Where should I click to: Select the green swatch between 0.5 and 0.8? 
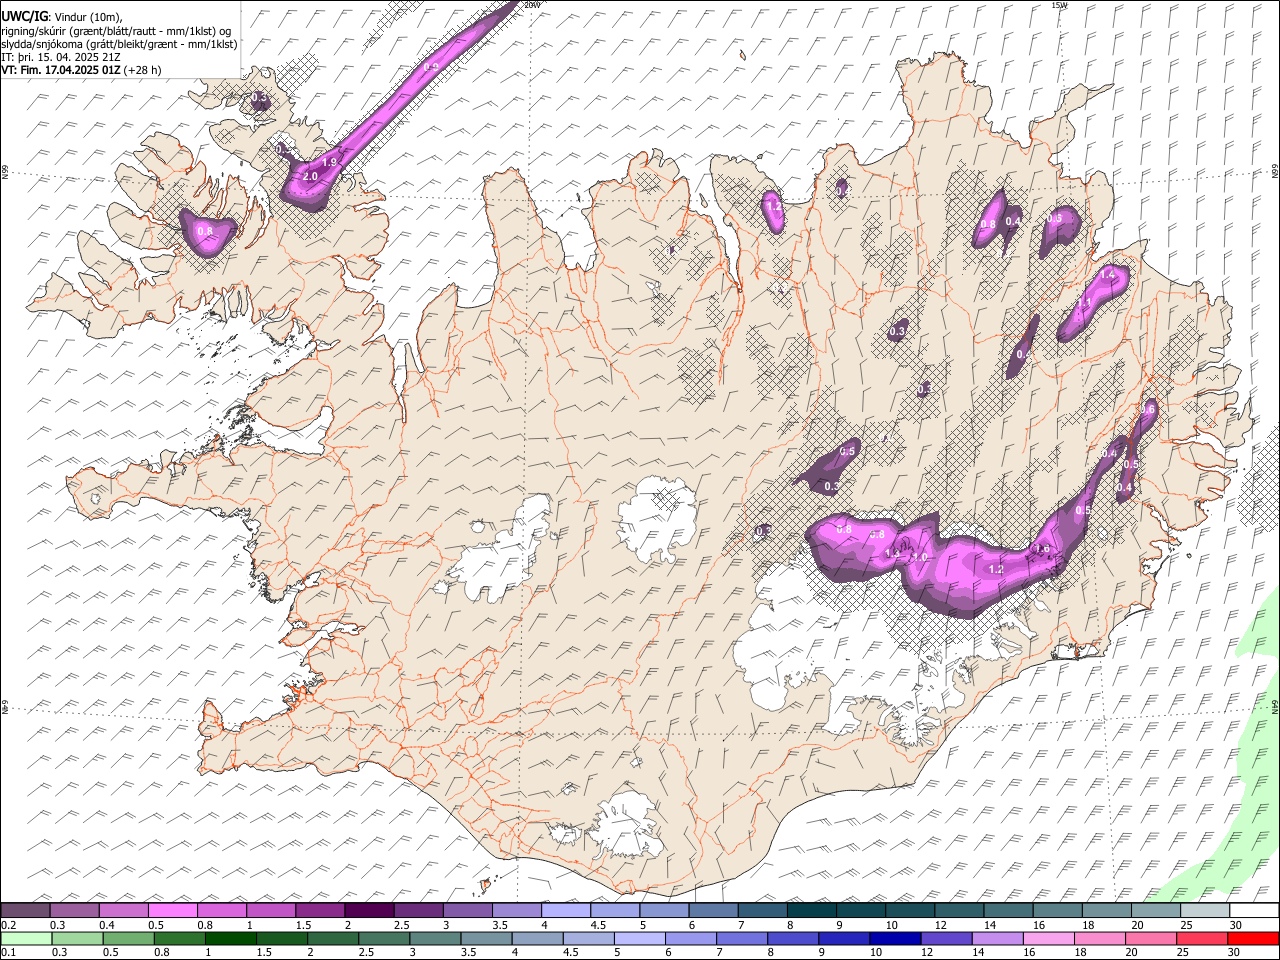(x=128, y=938)
